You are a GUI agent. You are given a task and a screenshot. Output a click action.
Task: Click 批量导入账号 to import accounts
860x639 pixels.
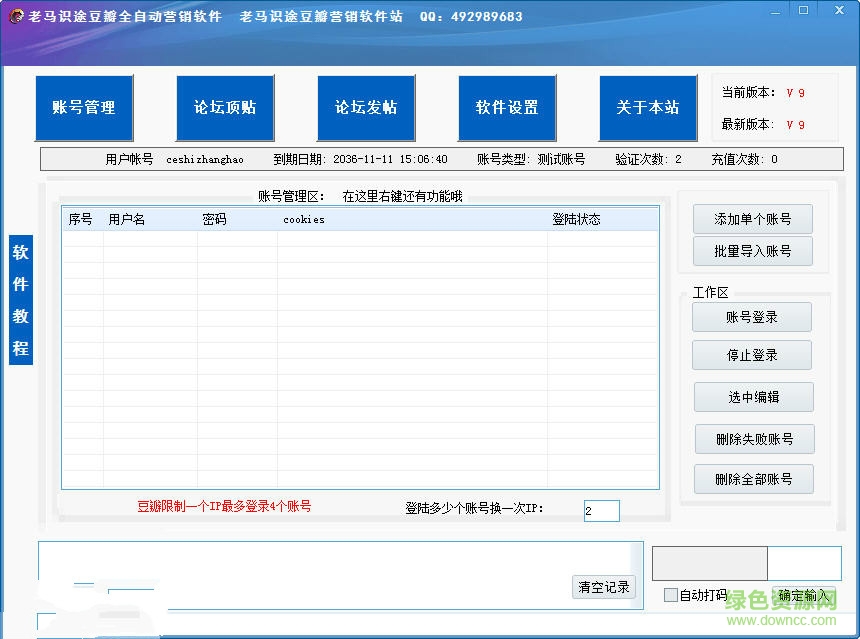pyautogui.click(x=752, y=251)
